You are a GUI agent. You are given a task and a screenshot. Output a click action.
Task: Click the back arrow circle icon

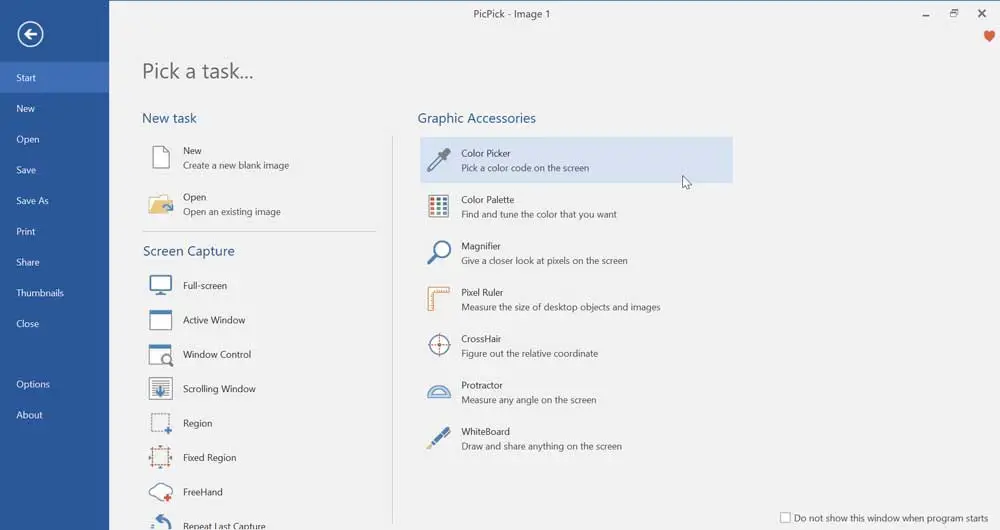click(31, 34)
